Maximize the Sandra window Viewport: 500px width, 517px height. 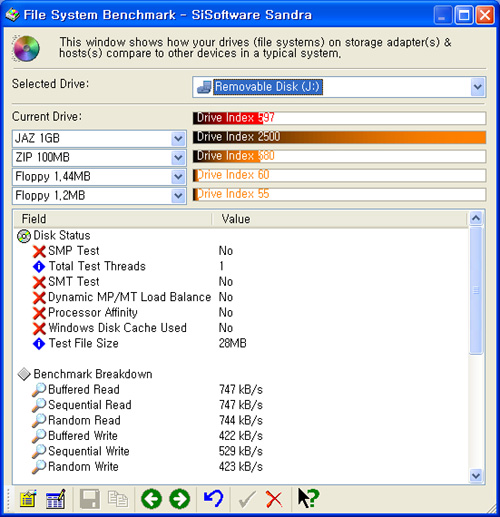[464, 15]
